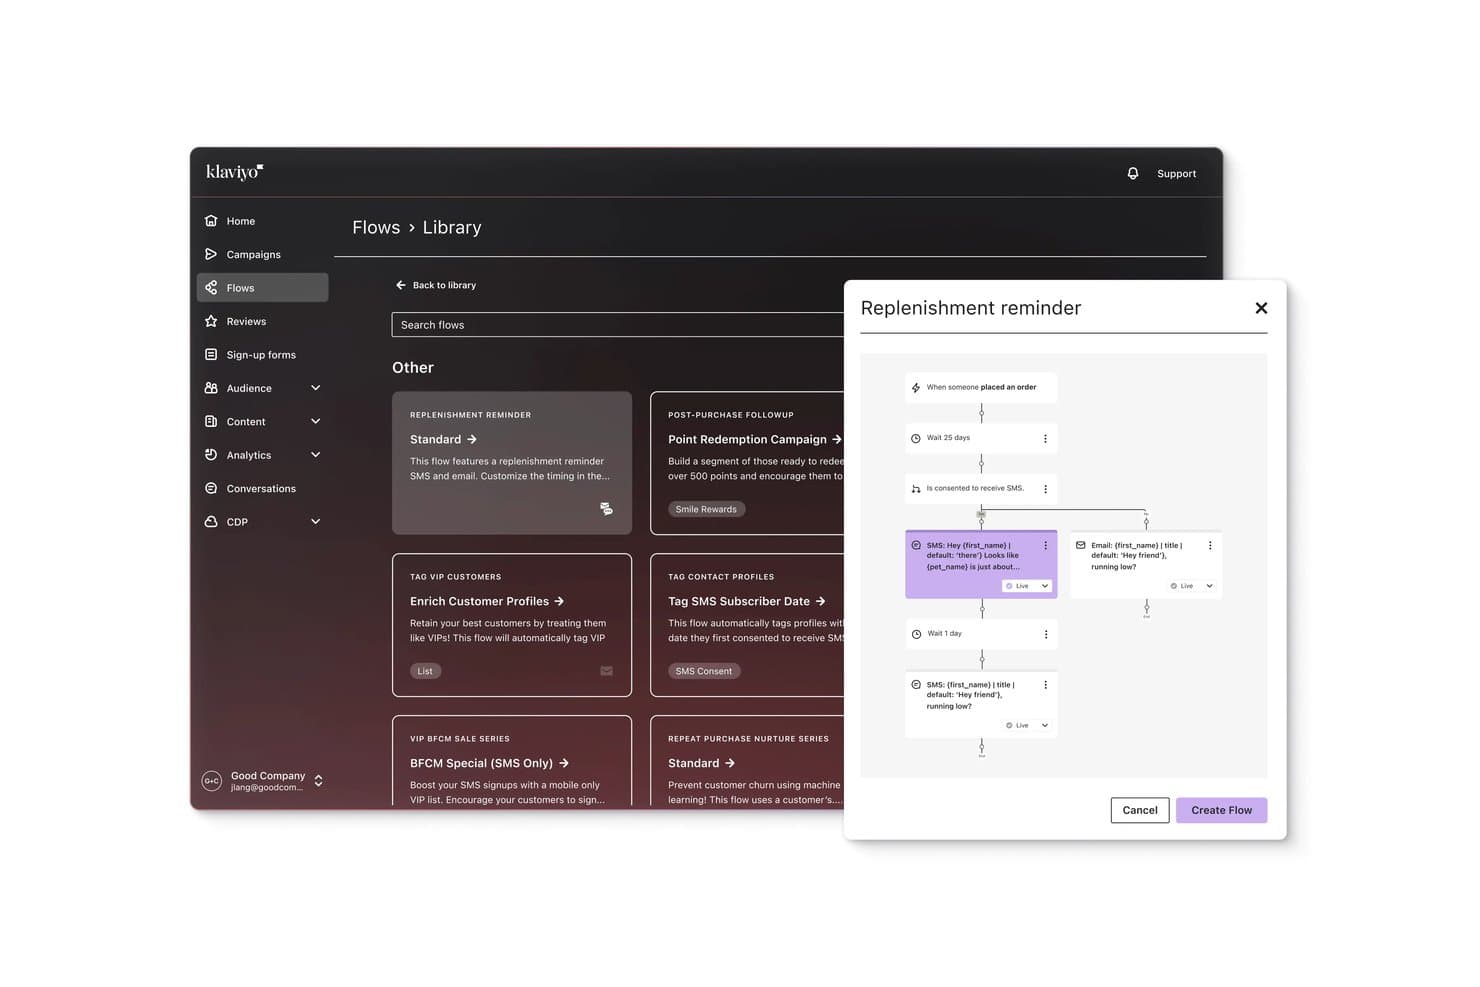The height and width of the screenshot is (987, 1480).
Task: Open Tag SMS Subscriber Date flow
Action: pyautogui.click(x=747, y=601)
